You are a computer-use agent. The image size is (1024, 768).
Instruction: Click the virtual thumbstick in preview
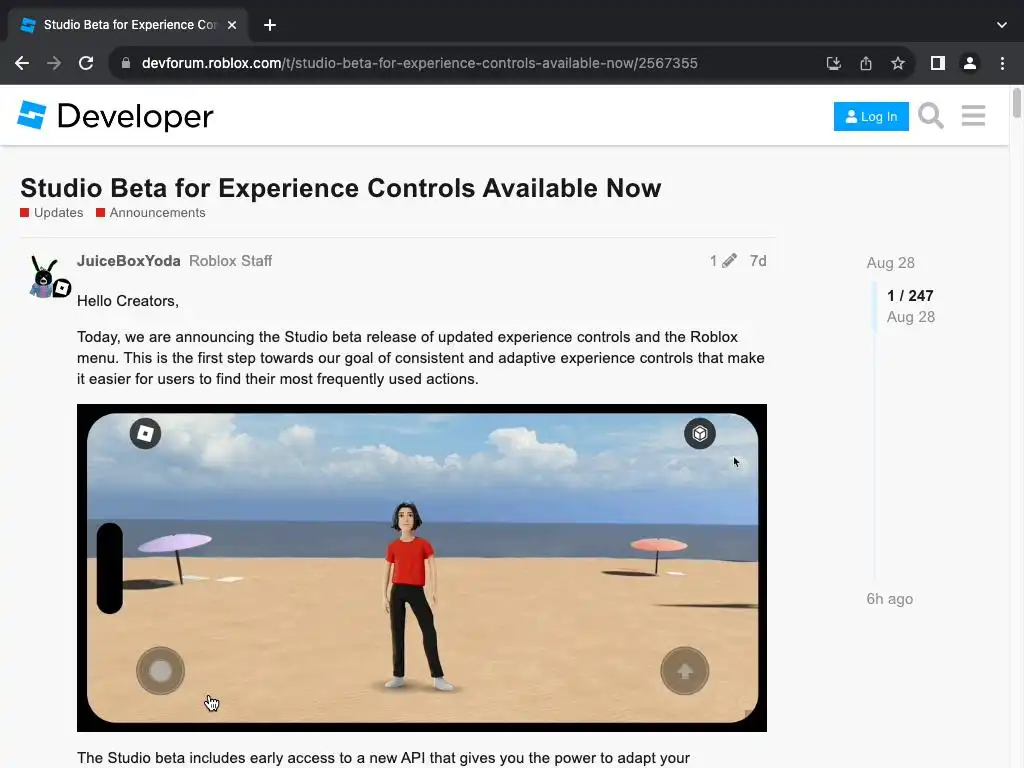coord(160,671)
